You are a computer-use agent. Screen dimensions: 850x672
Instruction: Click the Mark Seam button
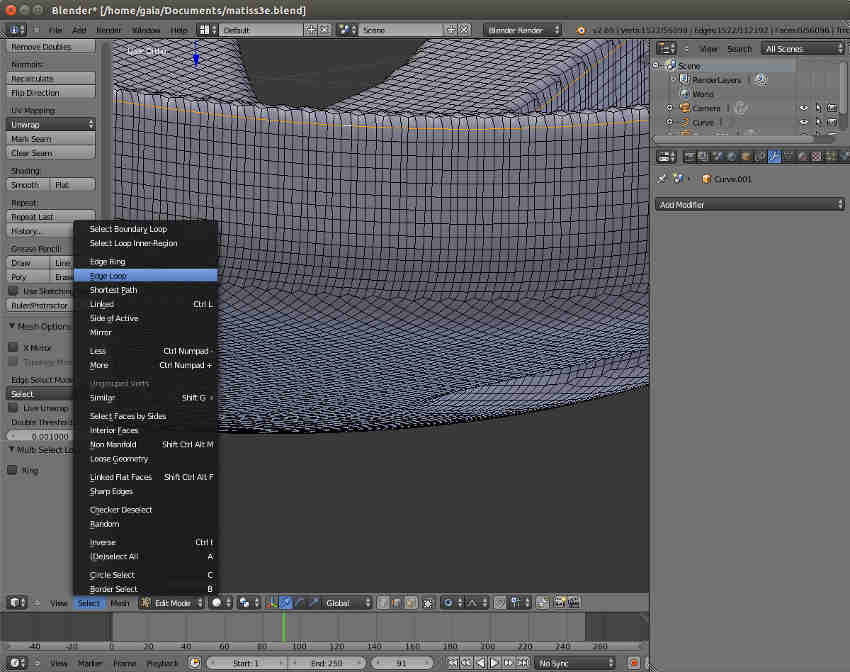coord(50,139)
